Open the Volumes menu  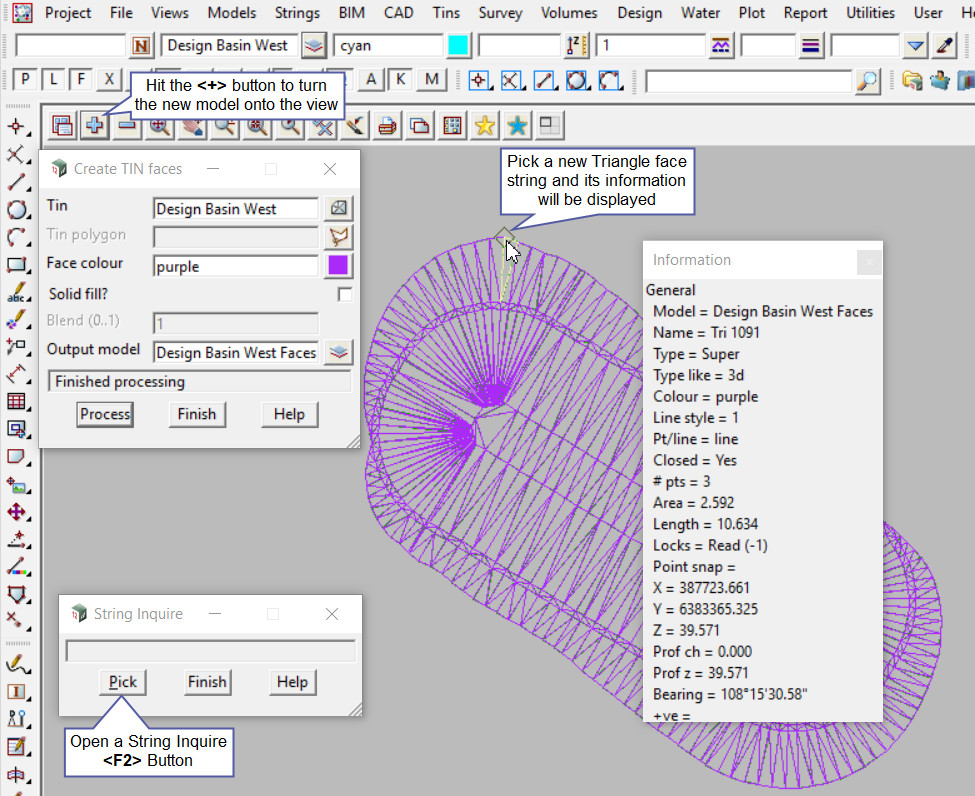(569, 13)
